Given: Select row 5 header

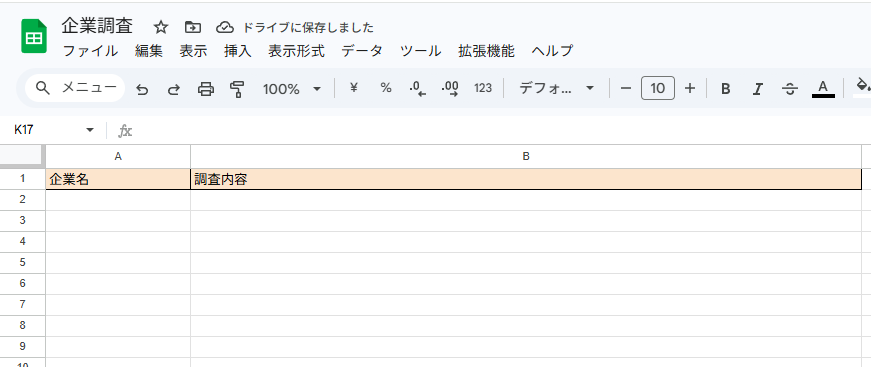Looking at the screenshot, I should 23,263.
